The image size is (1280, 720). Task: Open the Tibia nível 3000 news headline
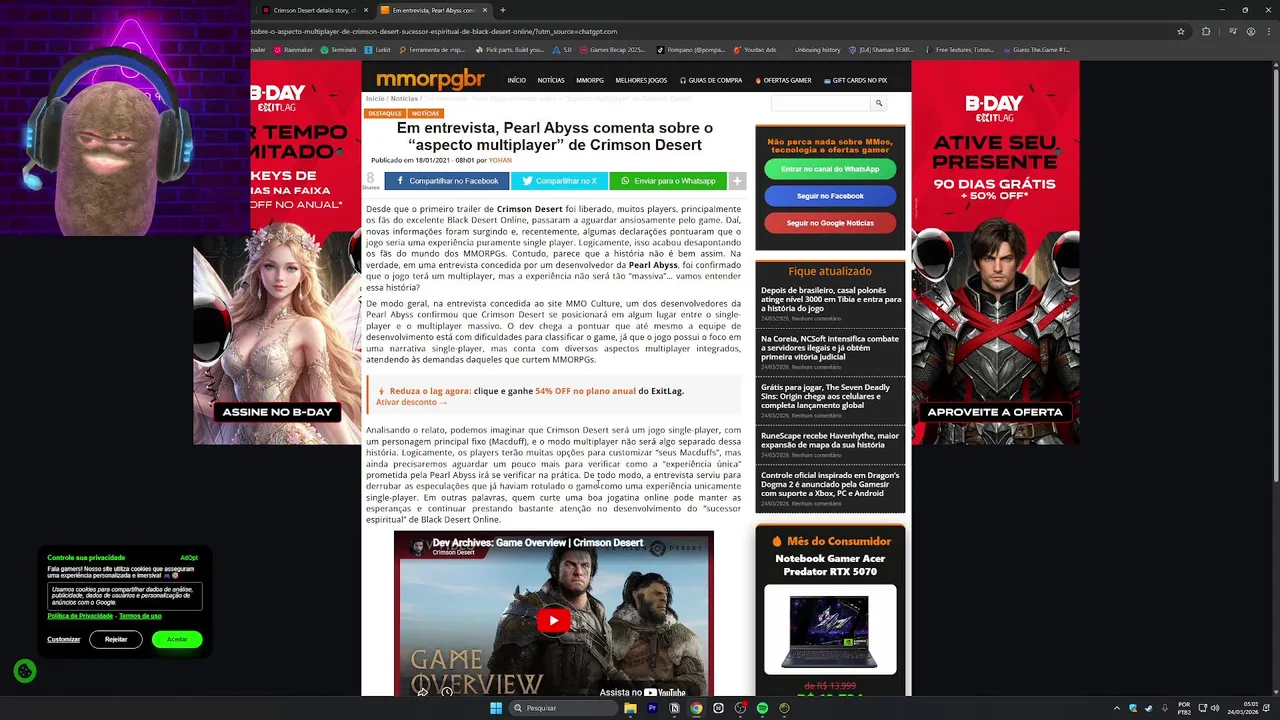(831, 299)
